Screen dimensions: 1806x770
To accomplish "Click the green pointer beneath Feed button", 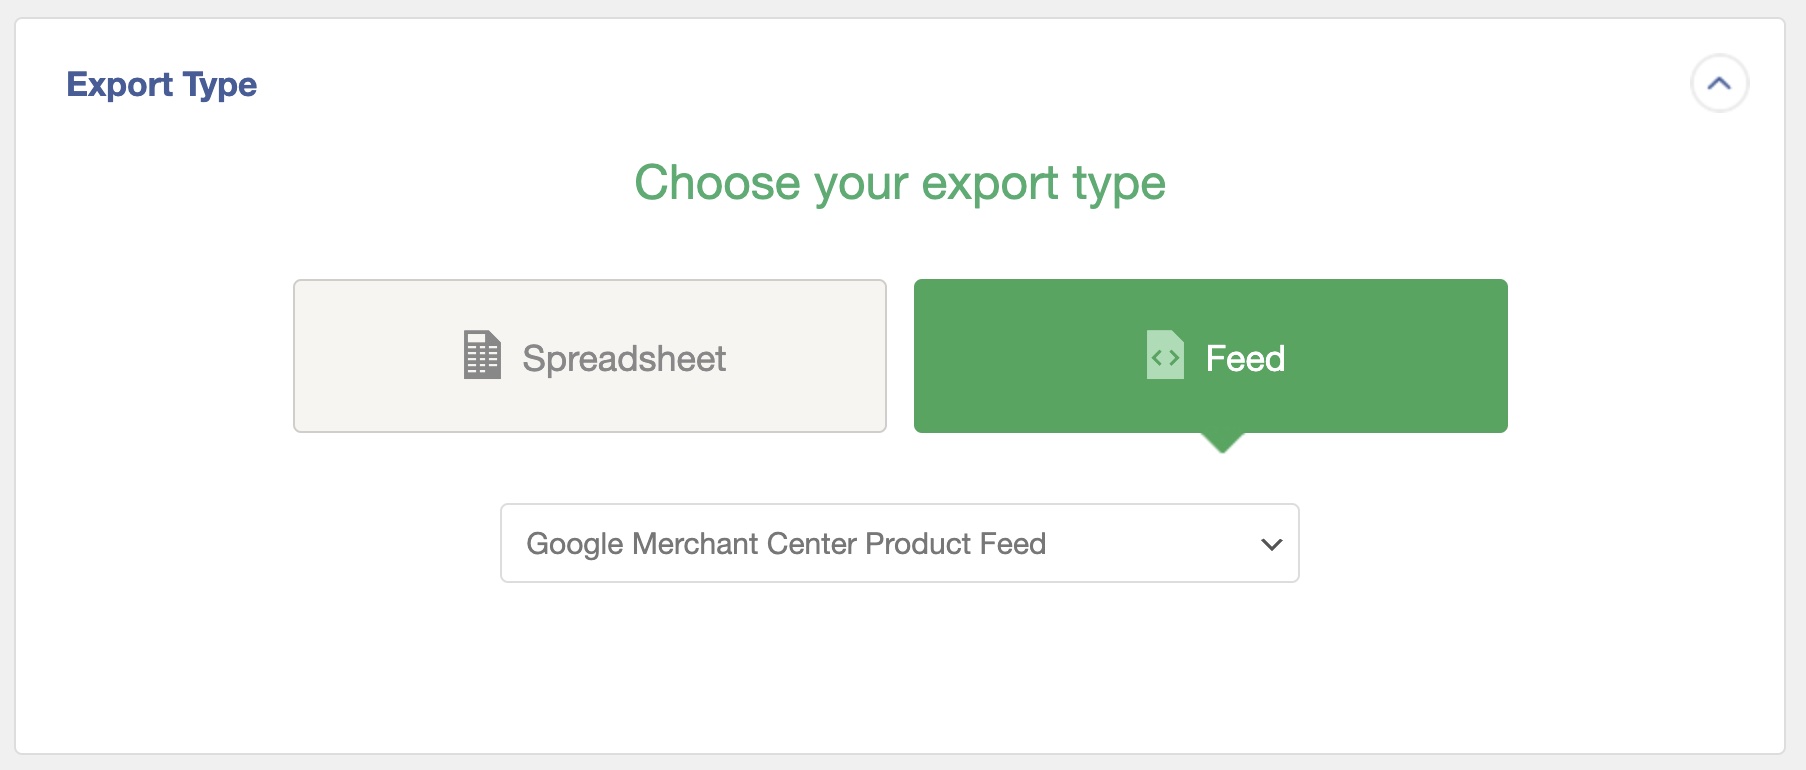I will pos(1222,443).
